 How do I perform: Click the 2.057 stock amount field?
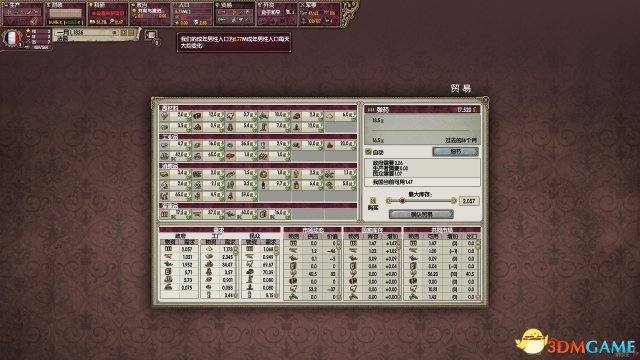pyautogui.click(x=469, y=200)
